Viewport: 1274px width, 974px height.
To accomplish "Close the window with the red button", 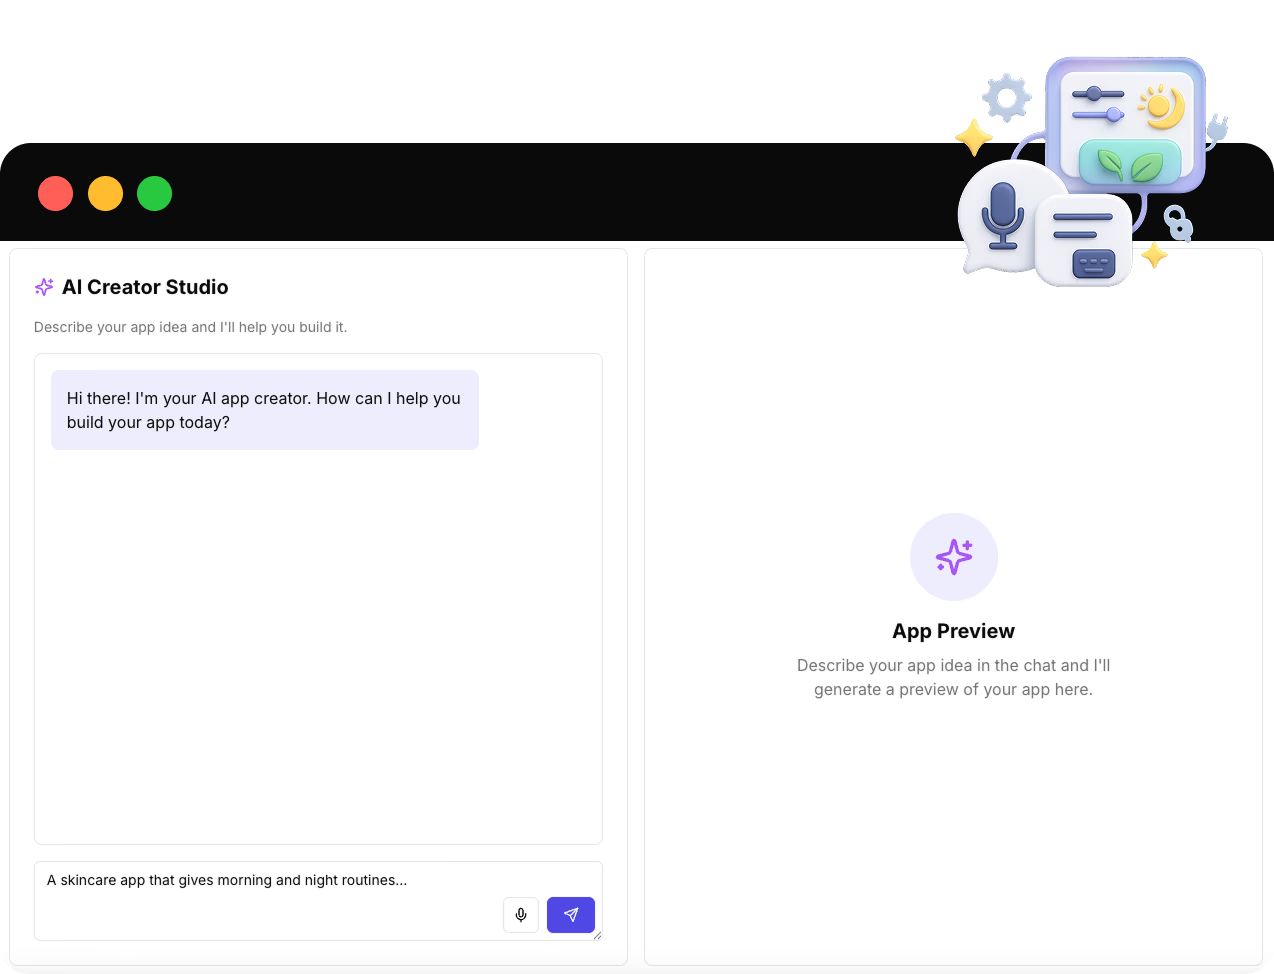I will (56, 193).
